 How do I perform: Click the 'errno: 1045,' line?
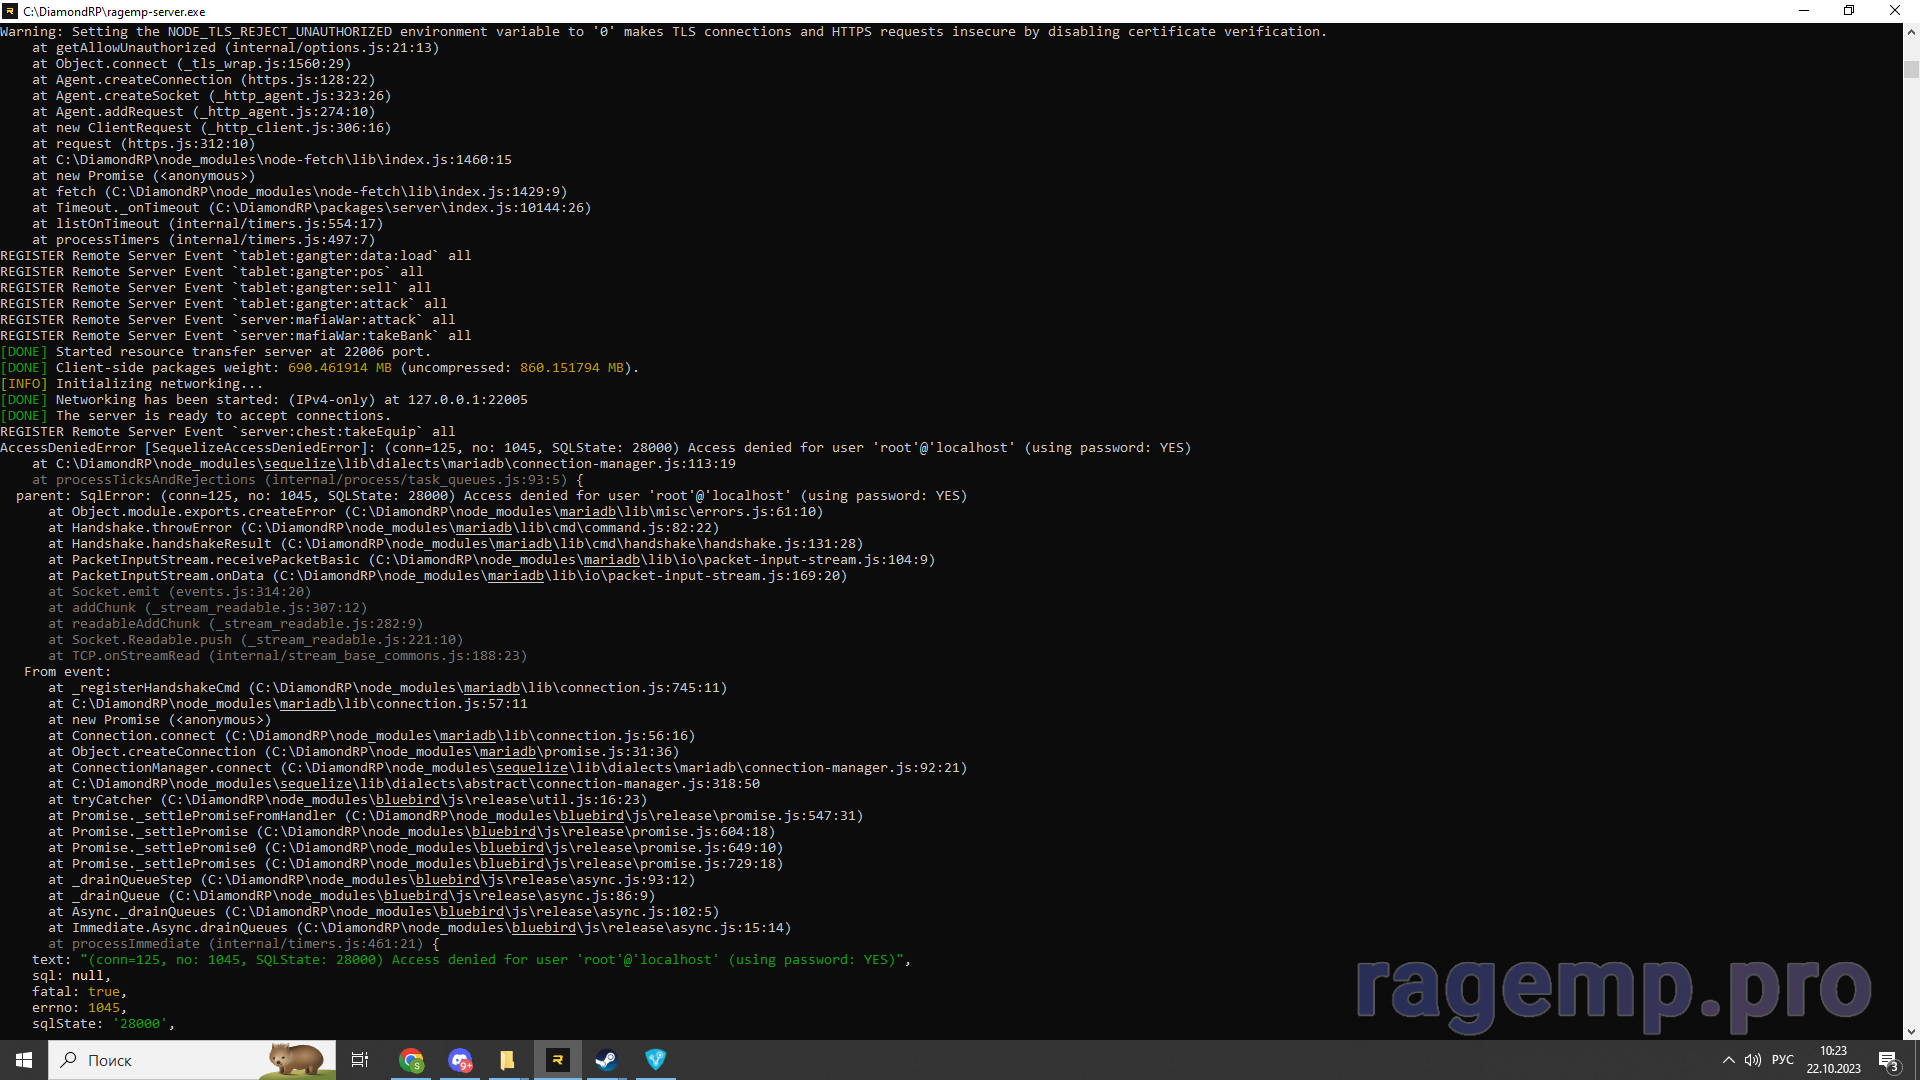(80, 1008)
